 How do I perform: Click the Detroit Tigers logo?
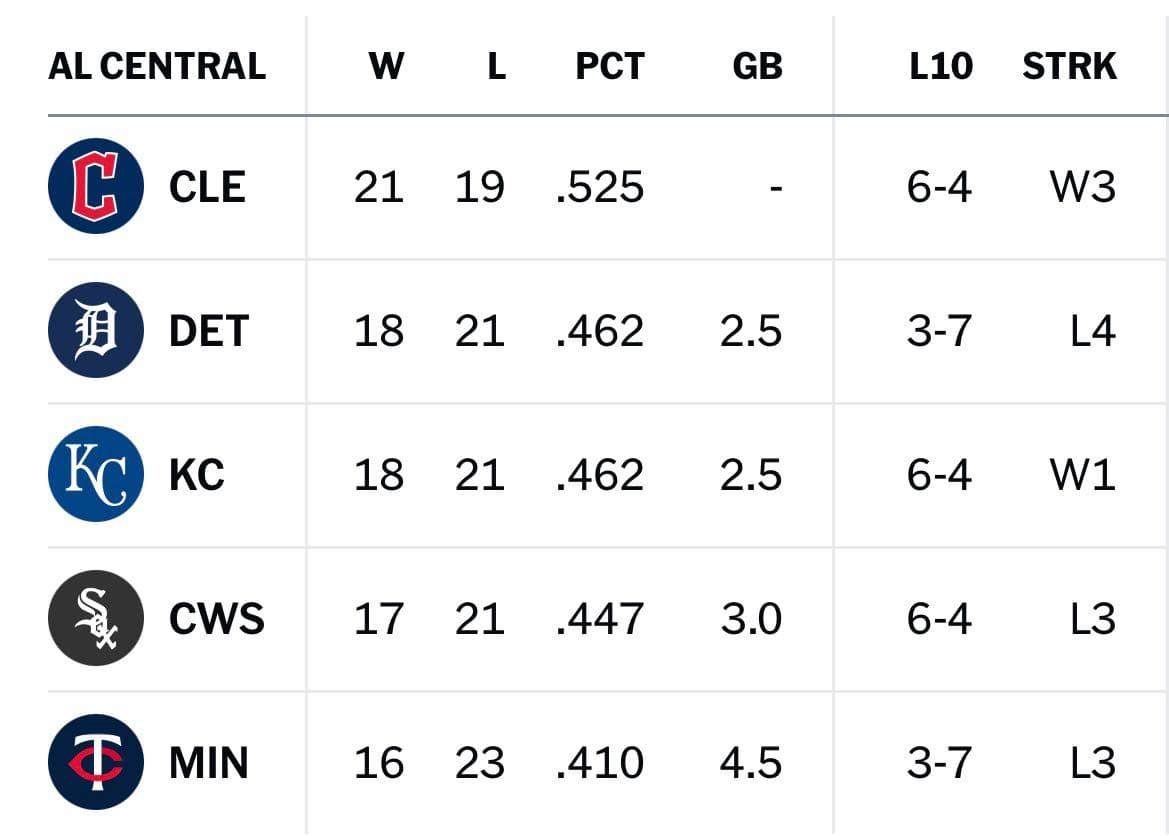(95, 330)
